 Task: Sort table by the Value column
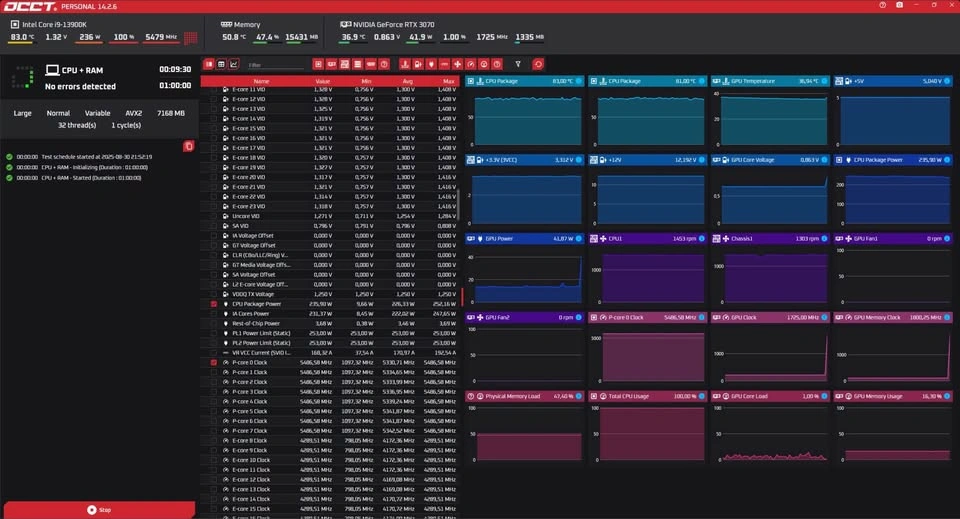323,81
